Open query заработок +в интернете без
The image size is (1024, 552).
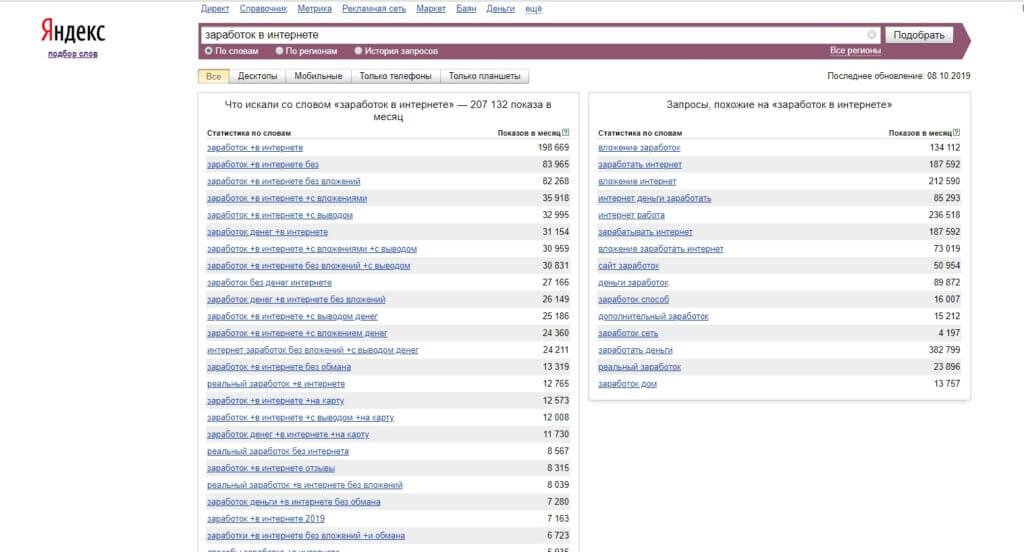263,165
